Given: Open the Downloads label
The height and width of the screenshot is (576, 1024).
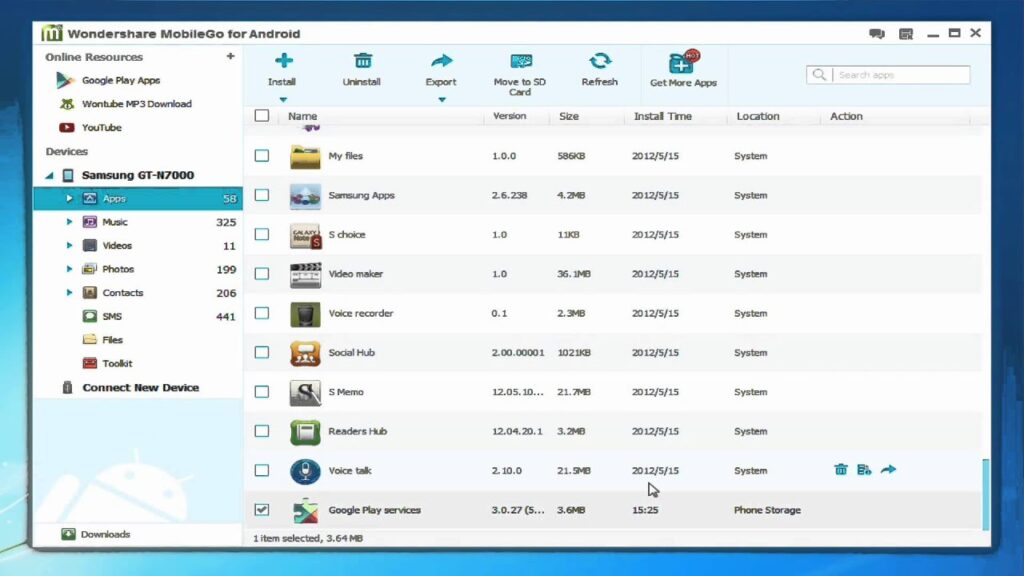Looking at the screenshot, I should pyautogui.click(x=105, y=534).
